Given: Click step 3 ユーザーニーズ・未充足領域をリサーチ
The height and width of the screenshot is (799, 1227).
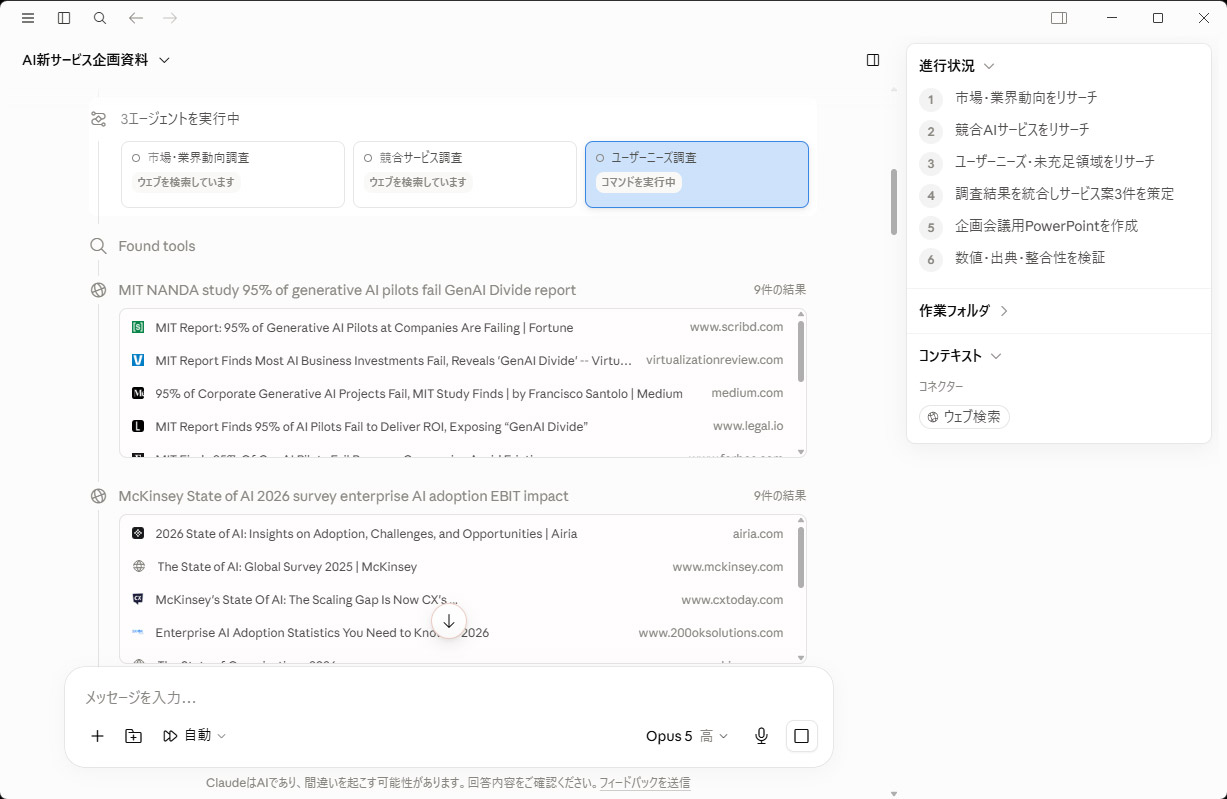Looking at the screenshot, I should coord(1055,162).
